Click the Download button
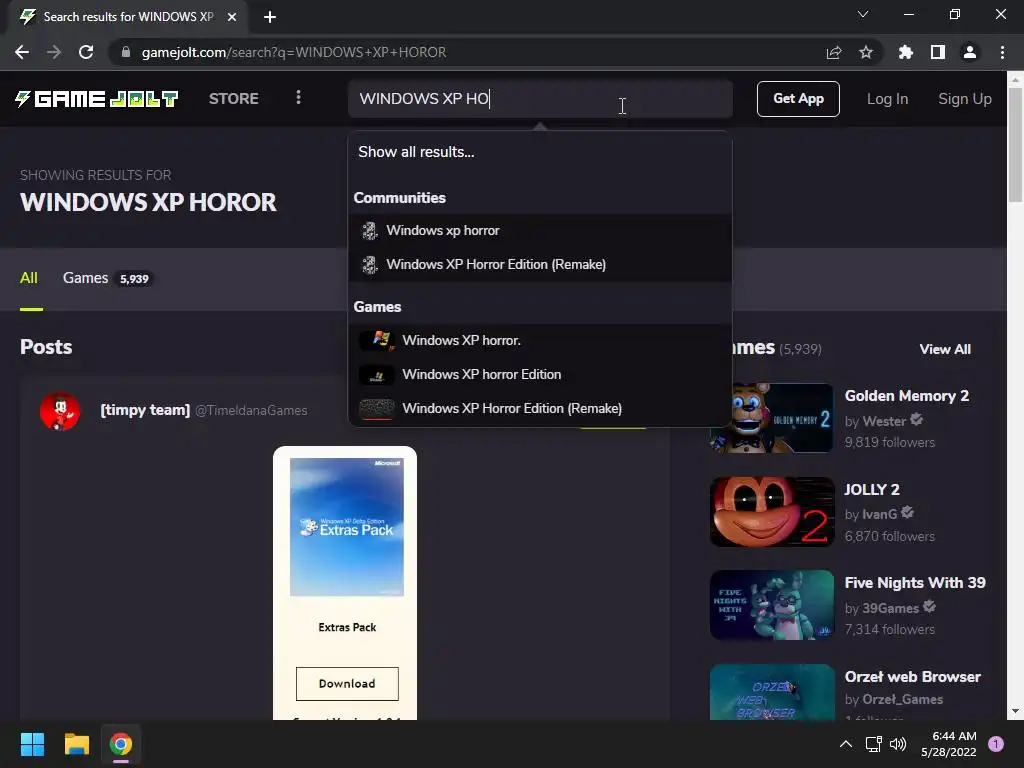The width and height of the screenshot is (1024, 768). (x=347, y=684)
